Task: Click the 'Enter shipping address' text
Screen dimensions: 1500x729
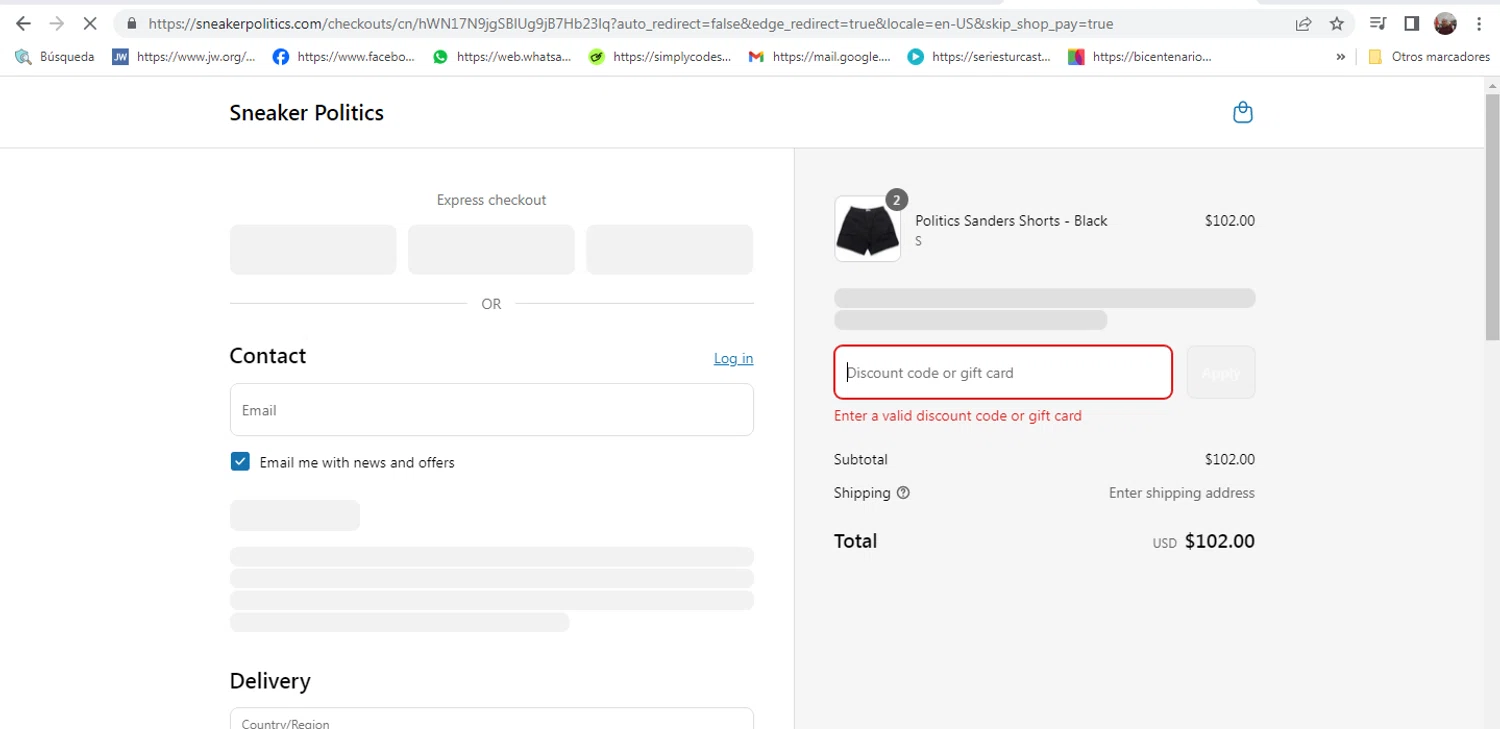Action: [1181, 493]
